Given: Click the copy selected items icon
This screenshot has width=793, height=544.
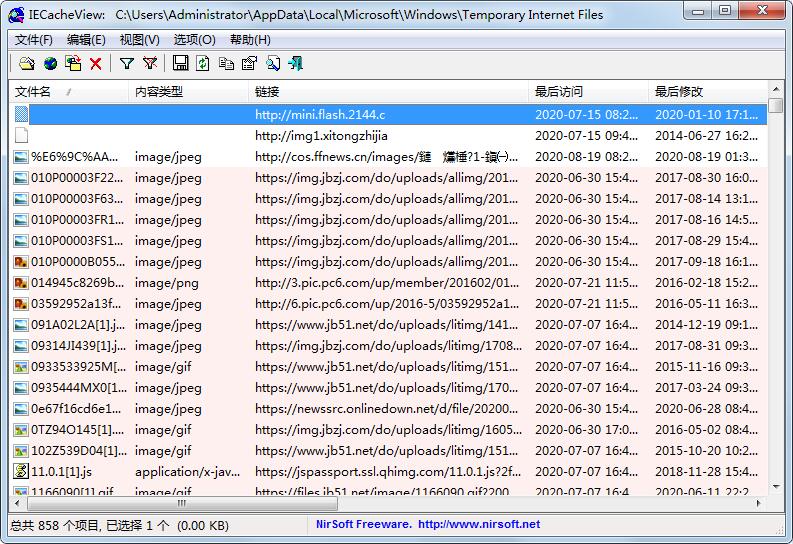Looking at the screenshot, I should point(226,63).
